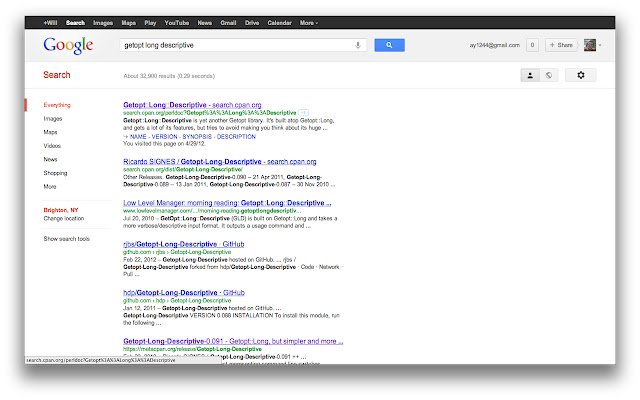The width and height of the screenshot is (640, 400).
Task: Open News in the top bar
Action: (204, 23)
